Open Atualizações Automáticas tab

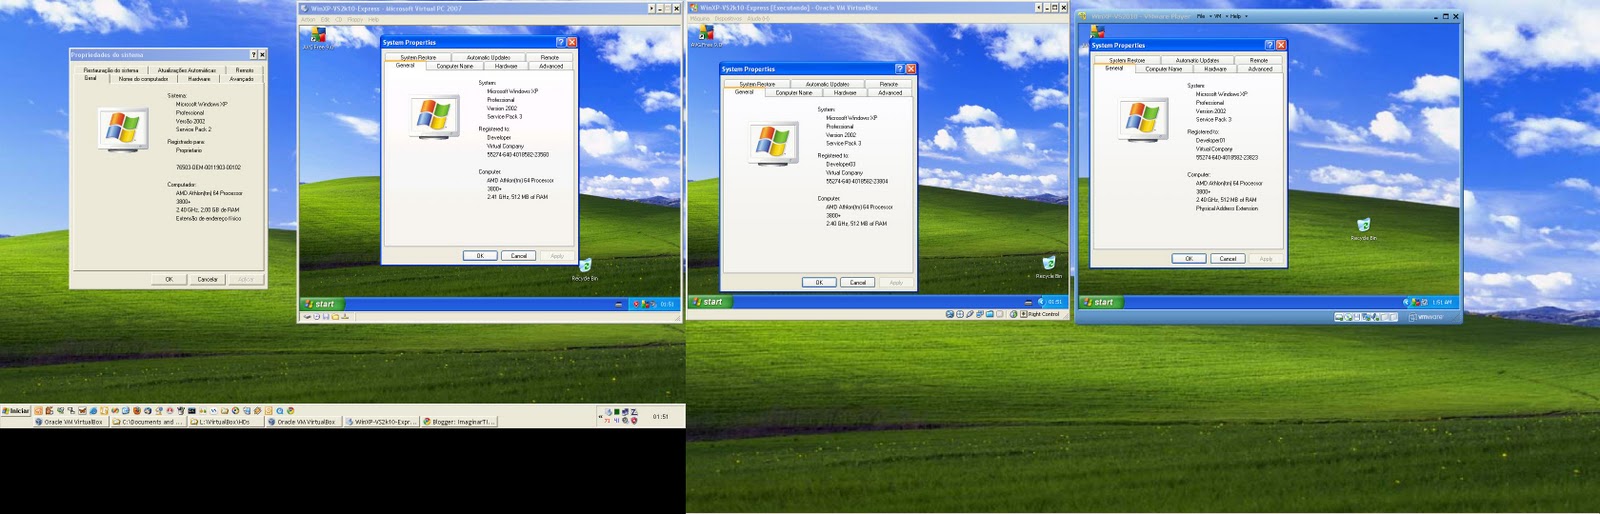click(187, 70)
